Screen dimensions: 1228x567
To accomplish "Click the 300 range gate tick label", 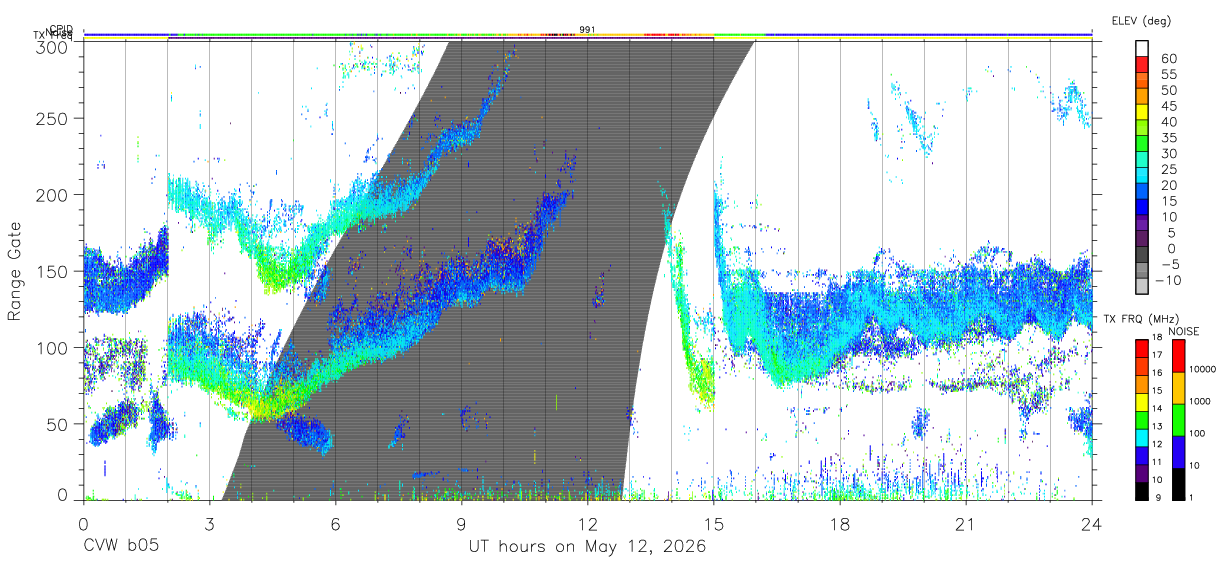I will (x=54, y=47).
